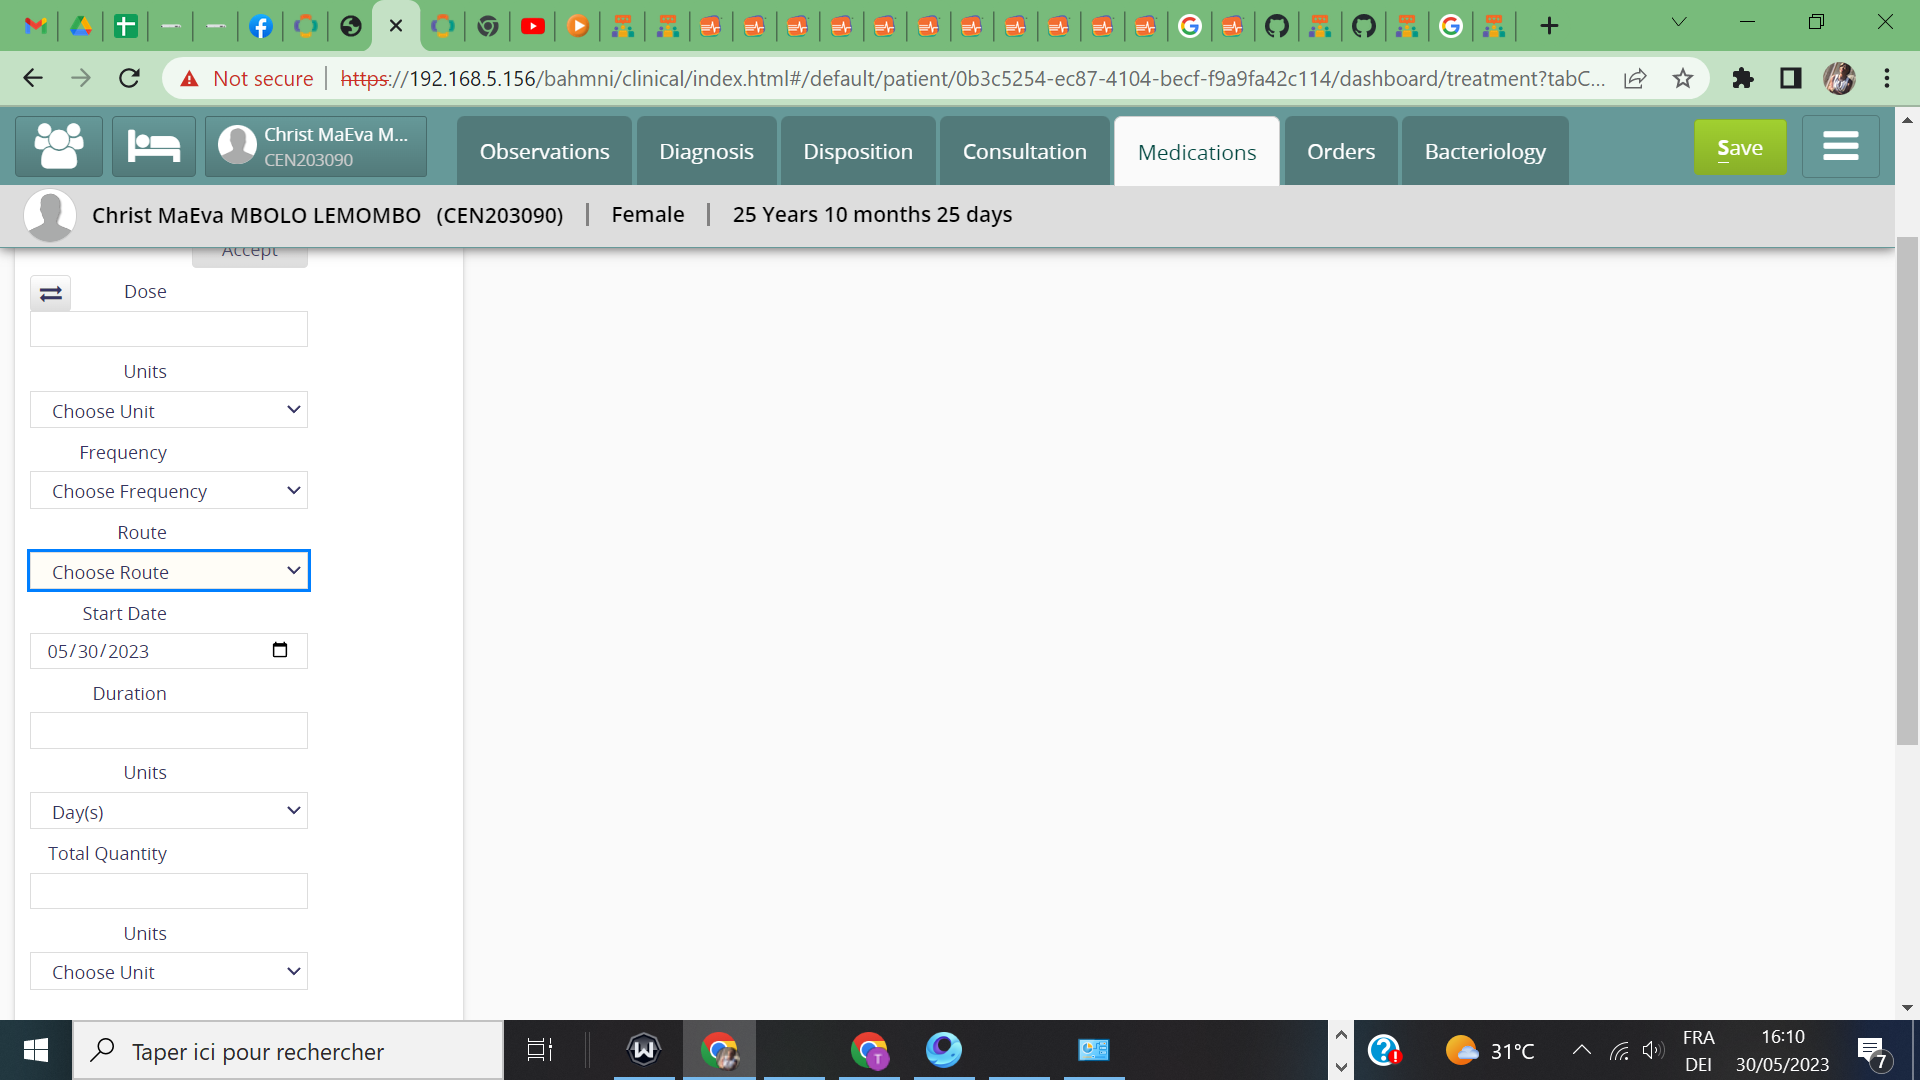Bookmark this page with star icon
Image resolution: width=1920 pixels, height=1080 pixels.
[1683, 78]
